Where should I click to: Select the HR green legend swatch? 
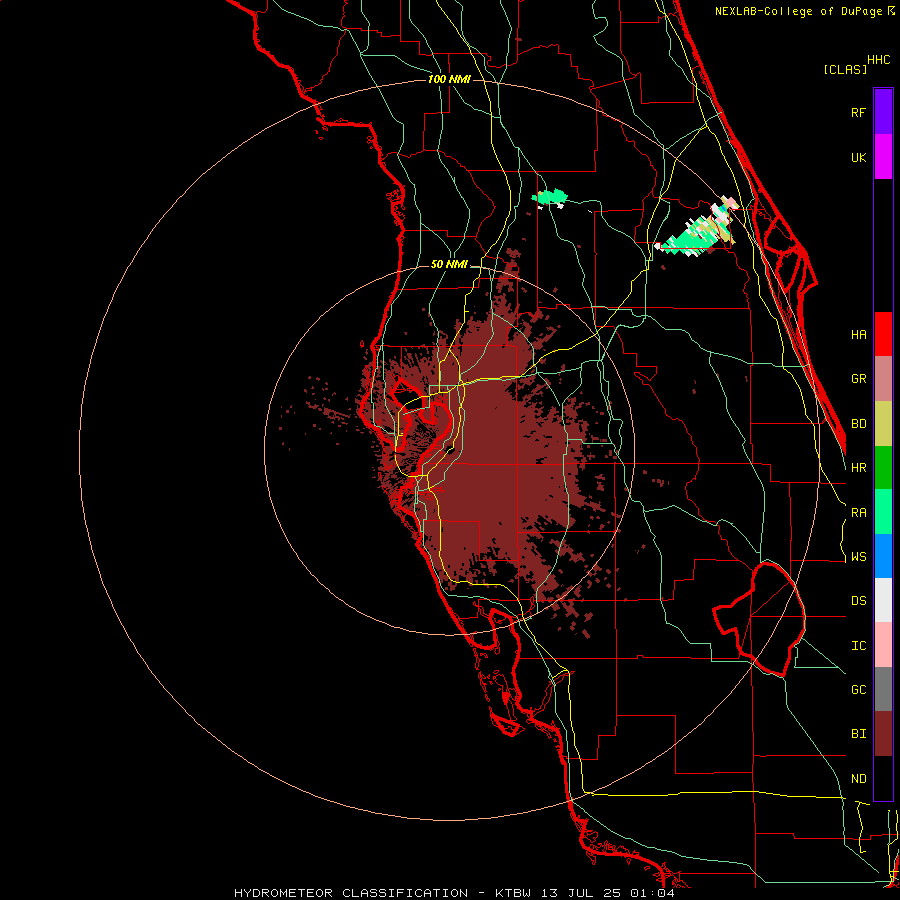click(x=883, y=468)
